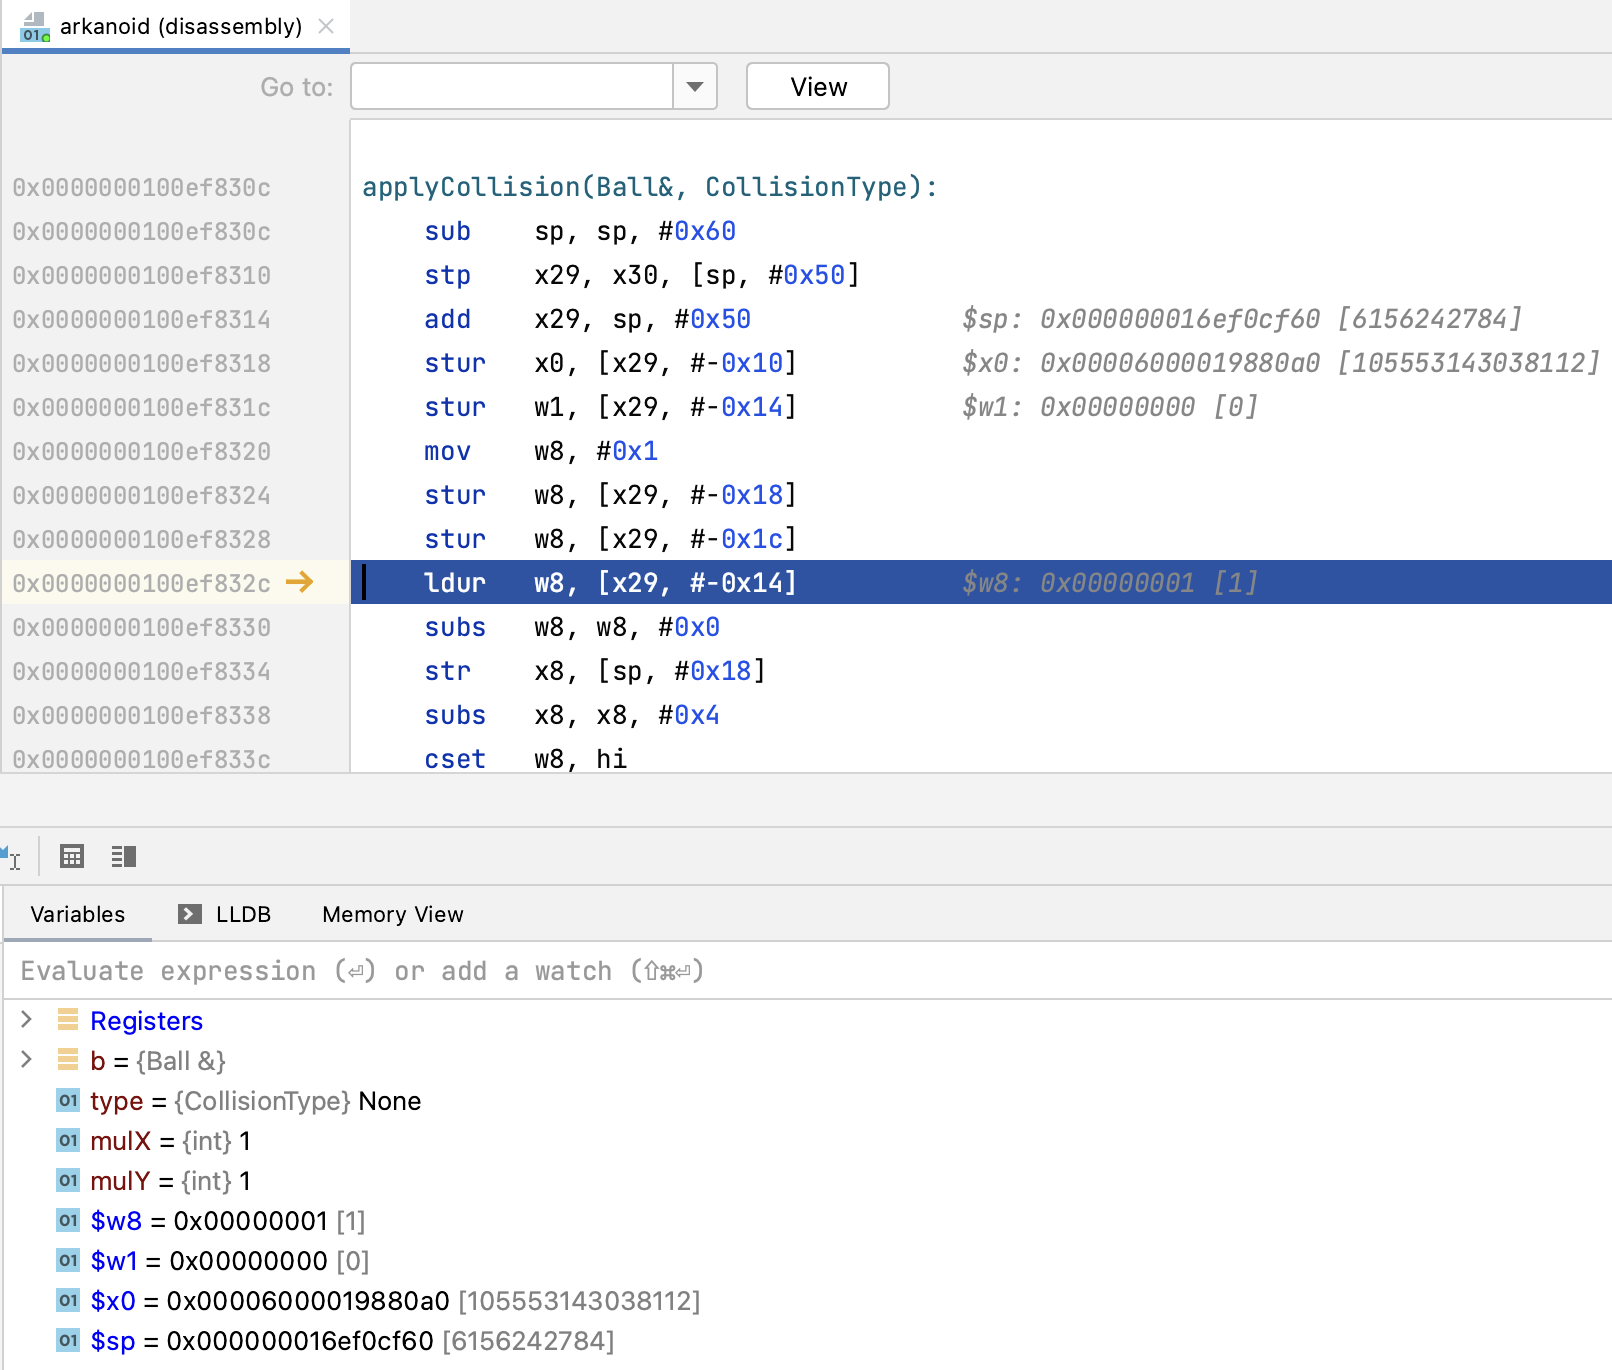Click the View button

(x=817, y=86)
